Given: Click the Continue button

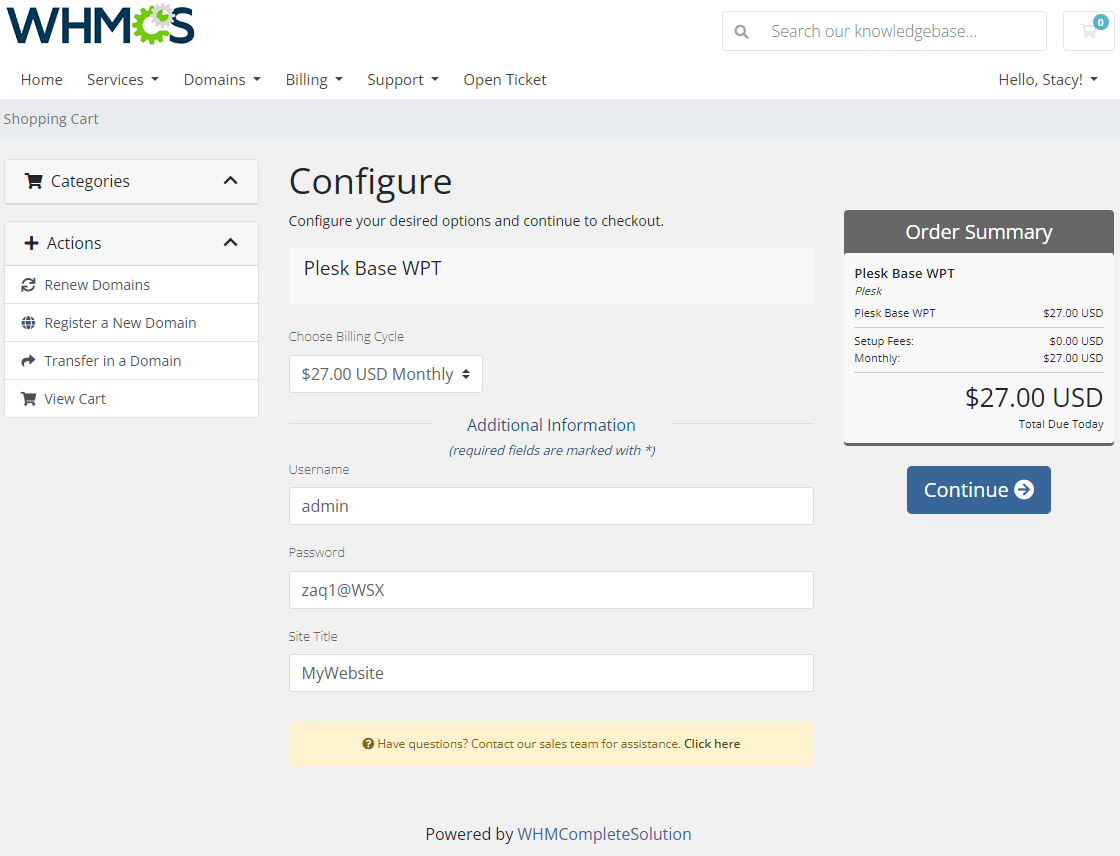Looking at the screenshot, I should (x=978, y=490).
